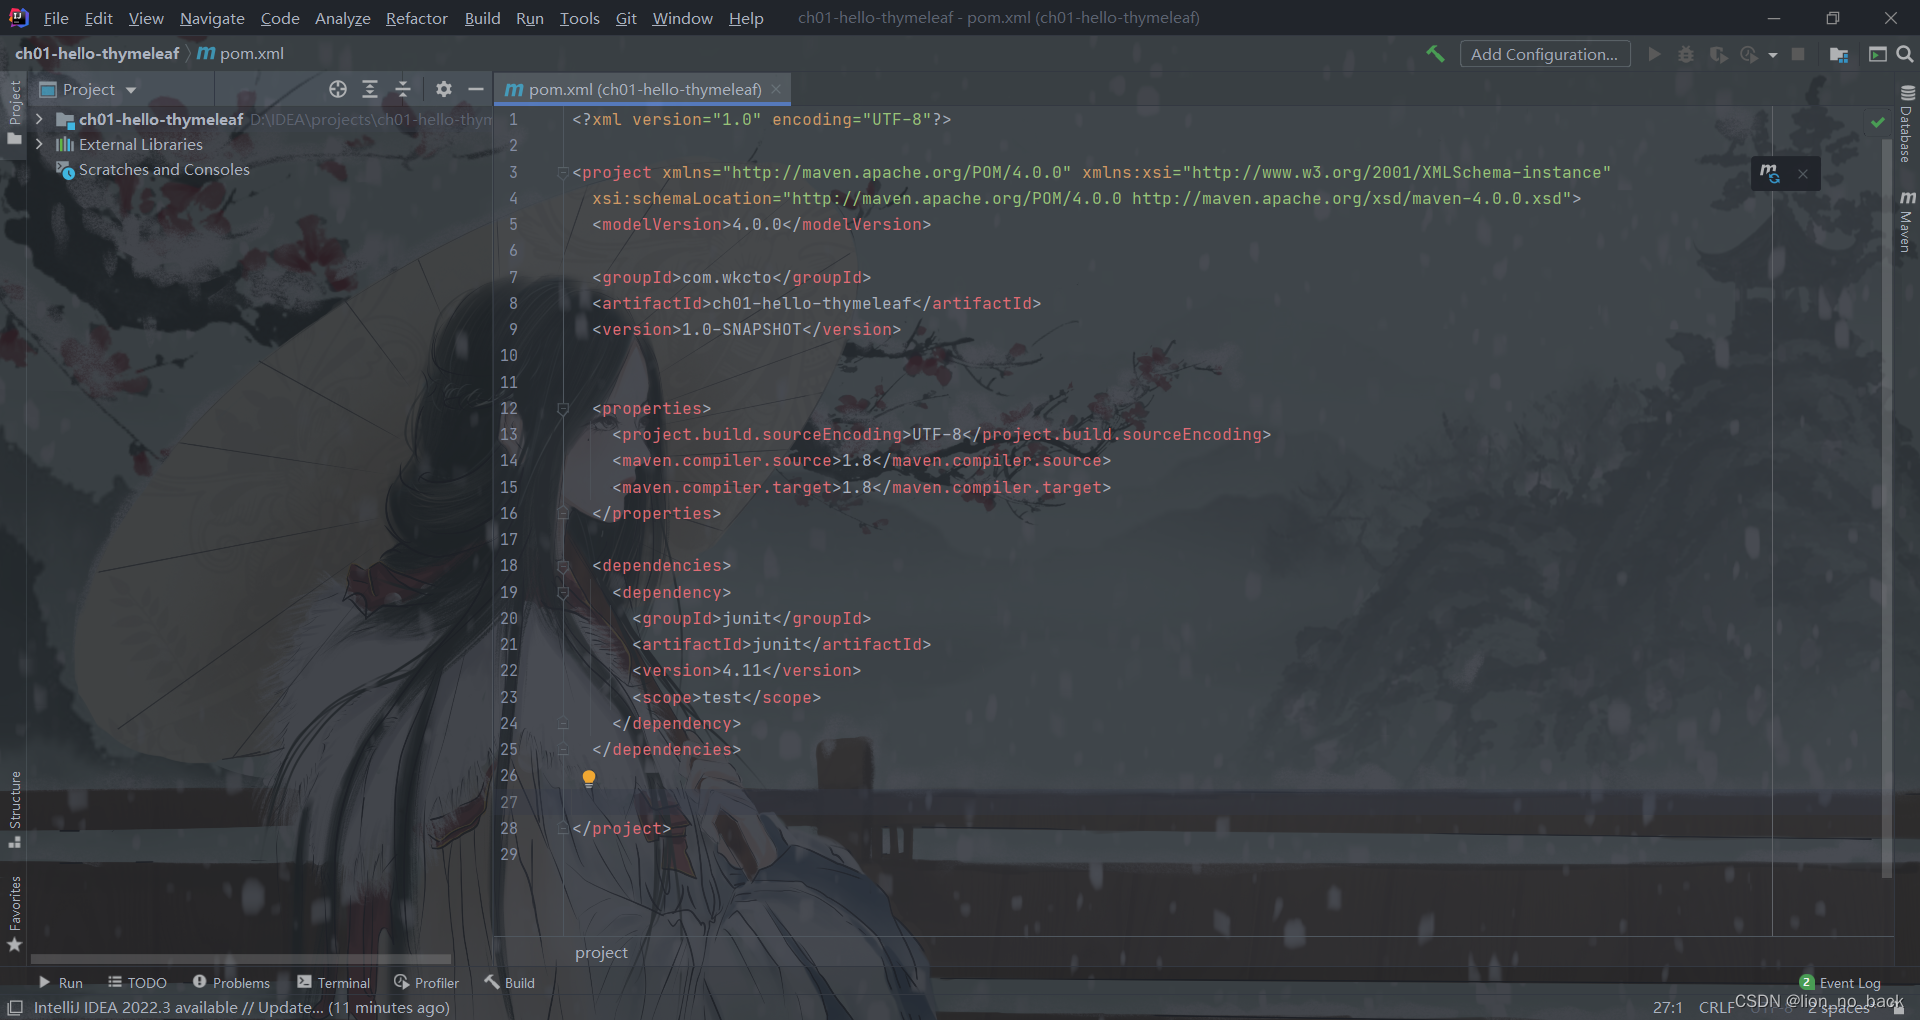This screenshot has width=1920, height=1020.
Task: Click the Profiler run icon in toolbar
Action: click(1749, 54)
